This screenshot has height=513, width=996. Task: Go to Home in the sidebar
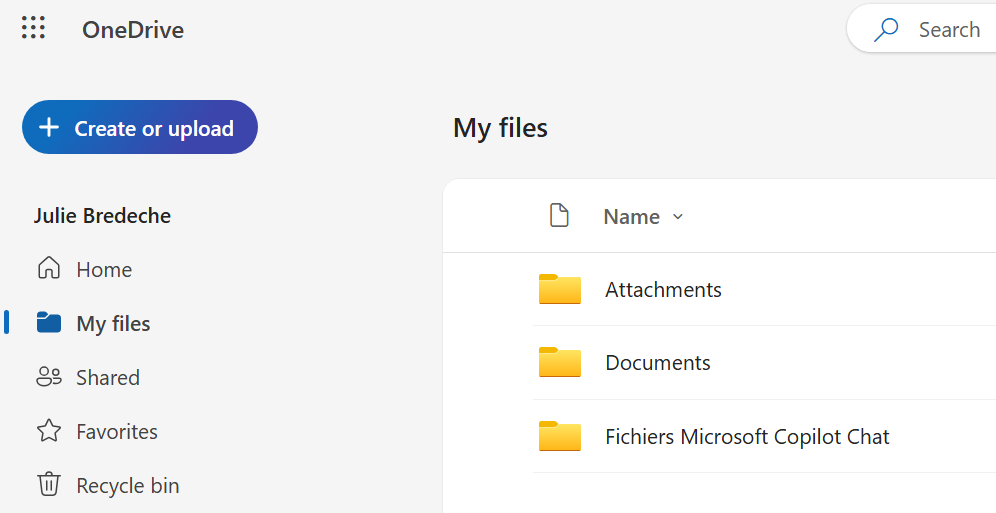pos(104,270)
